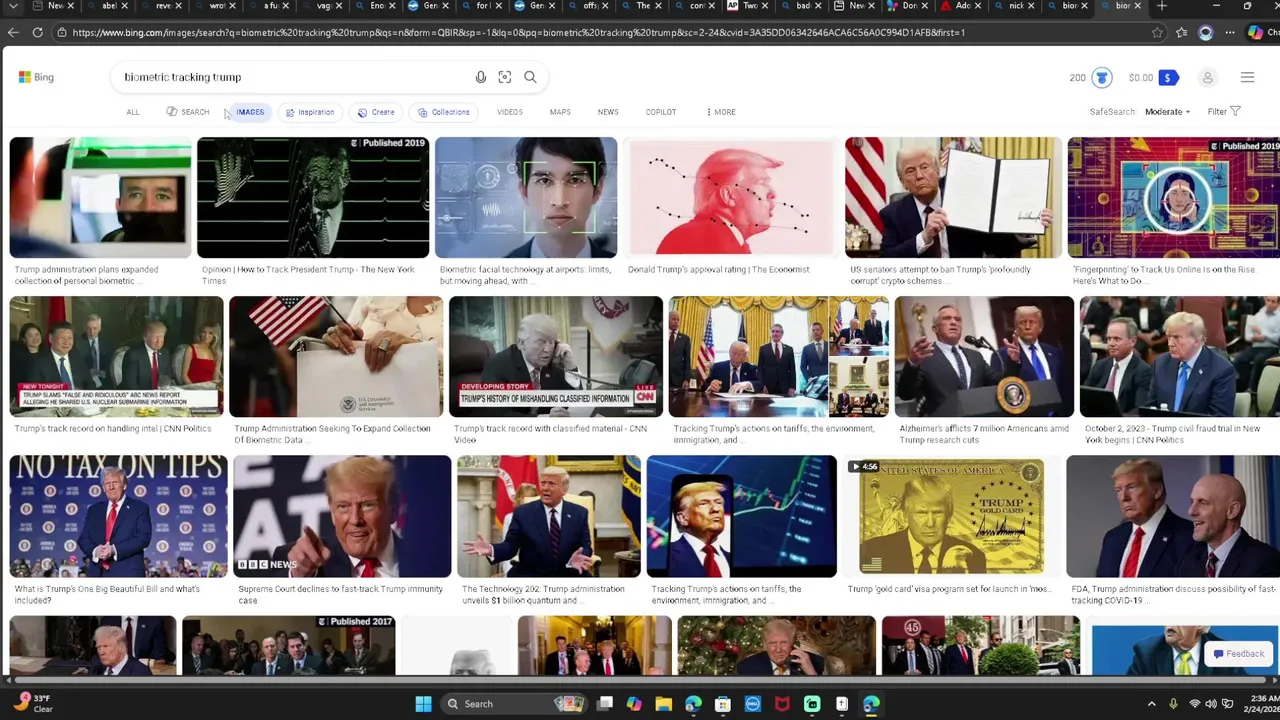Screen dimensions: 1280x720
Task: Click 'Fingerprinting to Track Us Online' caption
Action: [1163, 275]
